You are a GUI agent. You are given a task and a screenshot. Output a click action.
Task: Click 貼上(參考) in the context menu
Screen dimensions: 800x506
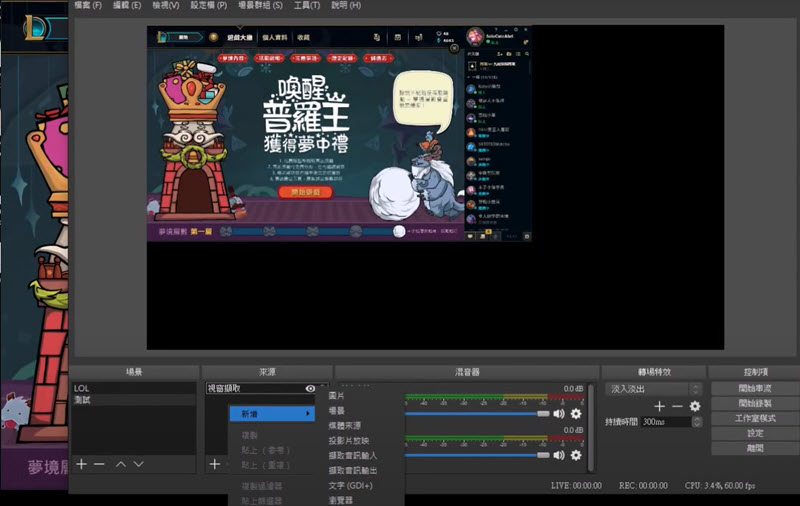266,450
